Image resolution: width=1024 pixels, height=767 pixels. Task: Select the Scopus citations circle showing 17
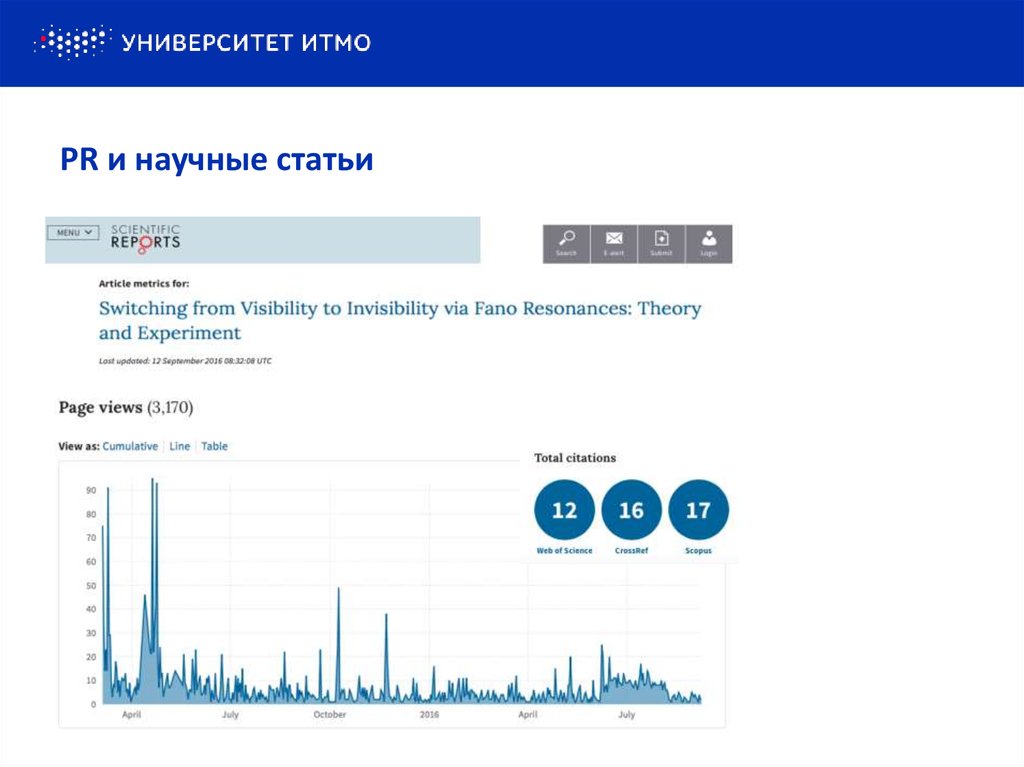698,510
